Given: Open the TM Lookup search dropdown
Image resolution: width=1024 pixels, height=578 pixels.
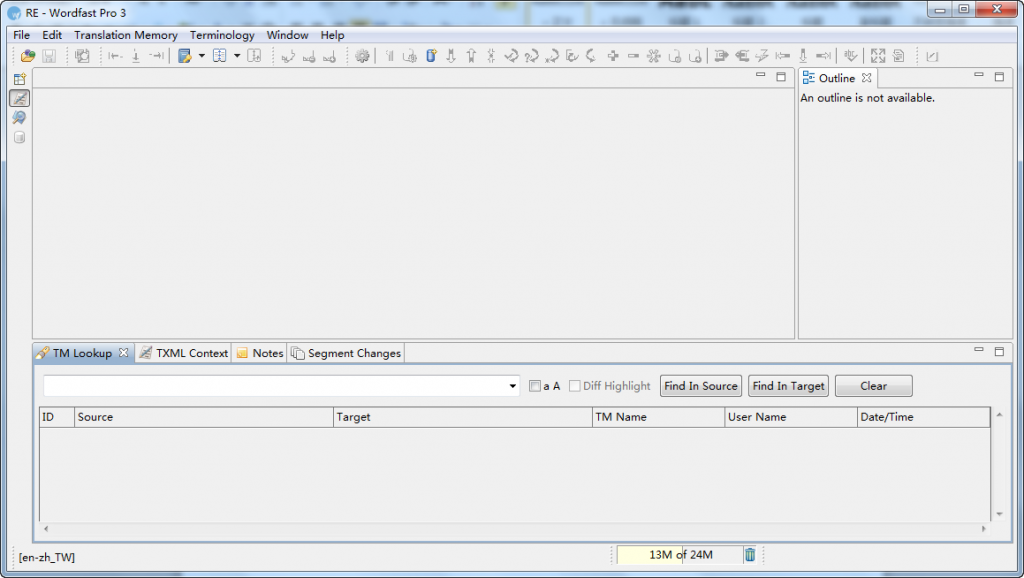Looking at the screenshot, I should click(x=513, y=386).
